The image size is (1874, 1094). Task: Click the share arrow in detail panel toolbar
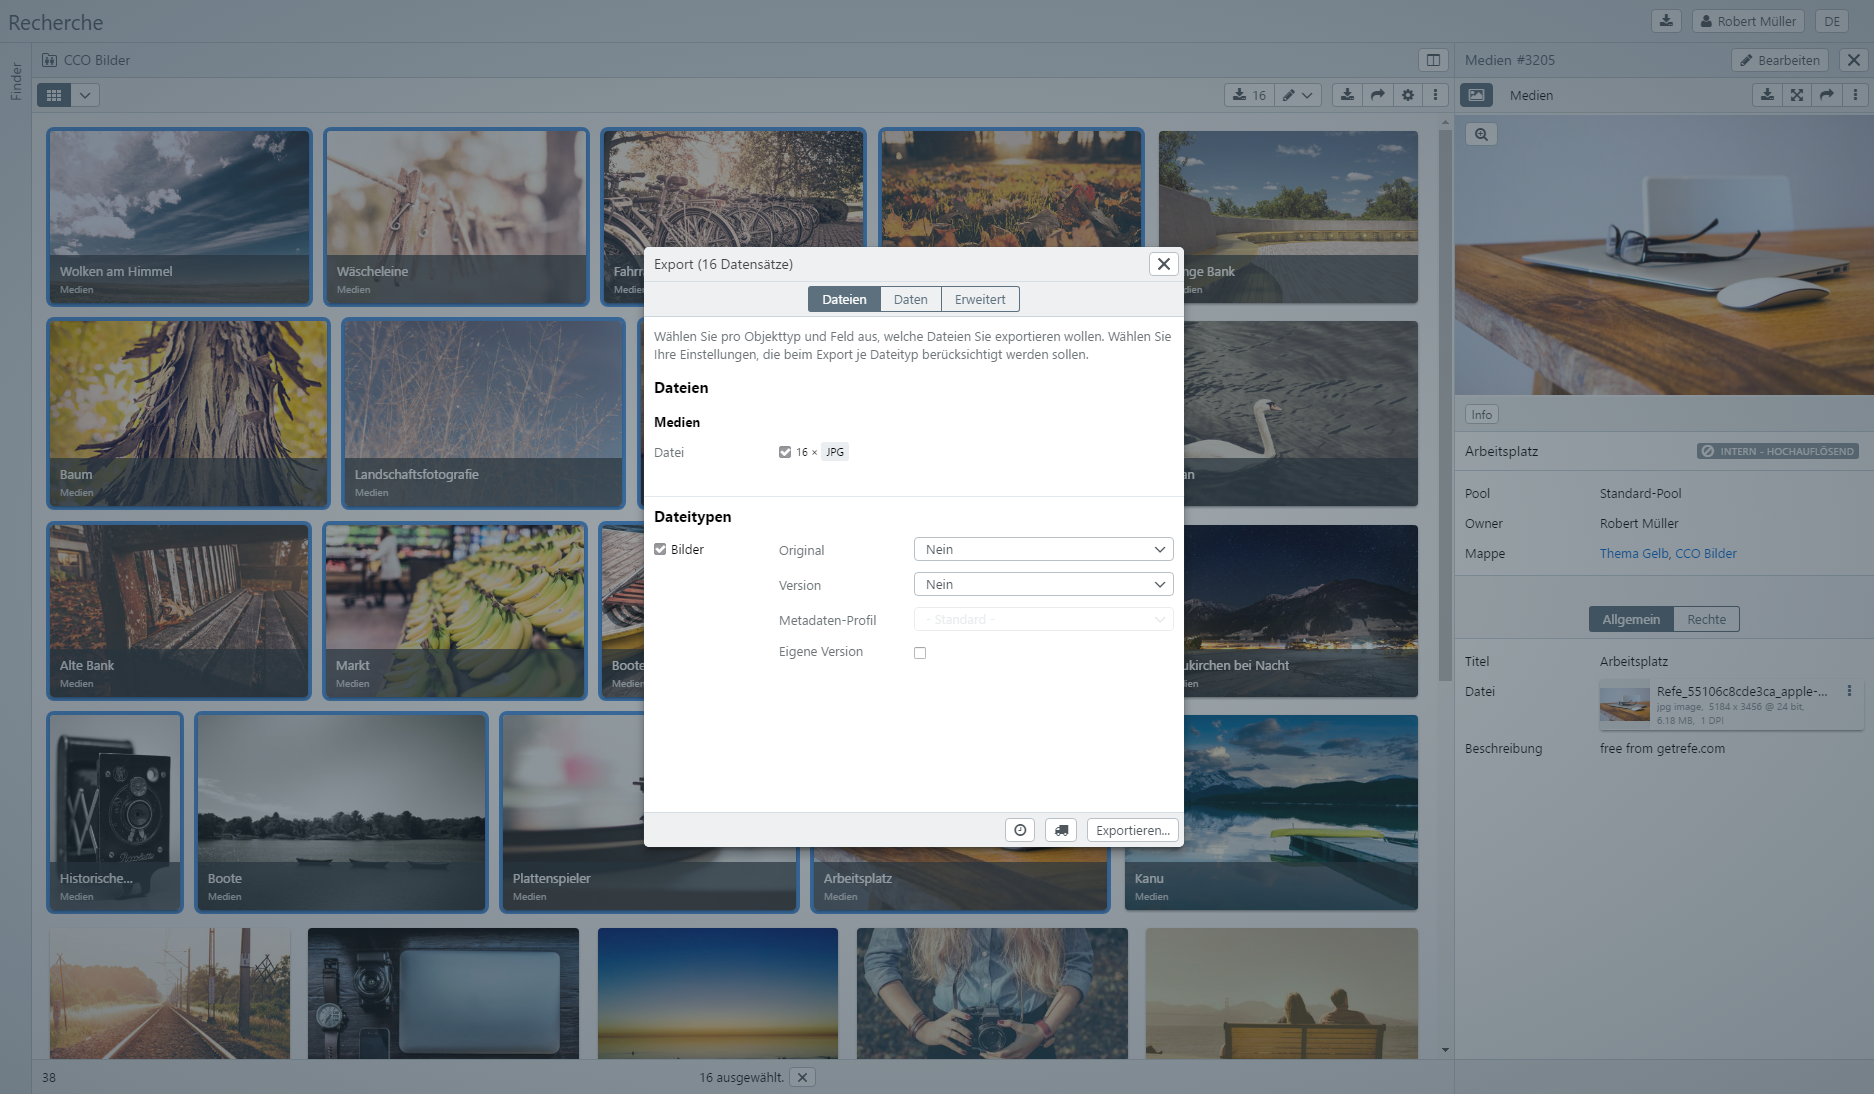[1827, 95]
